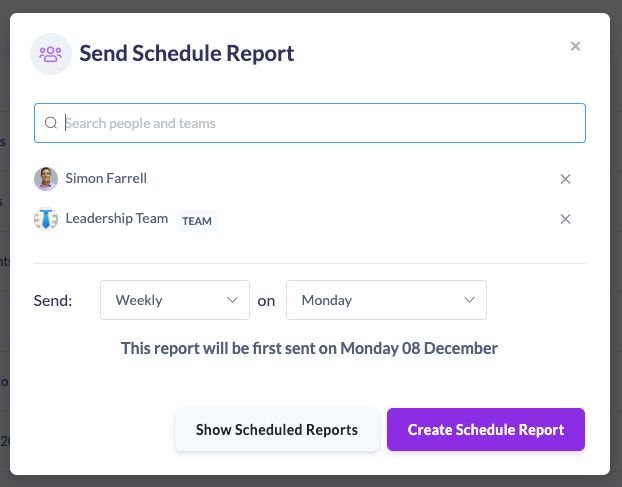
Task: Click the chevron arrow beside Monday
Action: pos(469,300)
